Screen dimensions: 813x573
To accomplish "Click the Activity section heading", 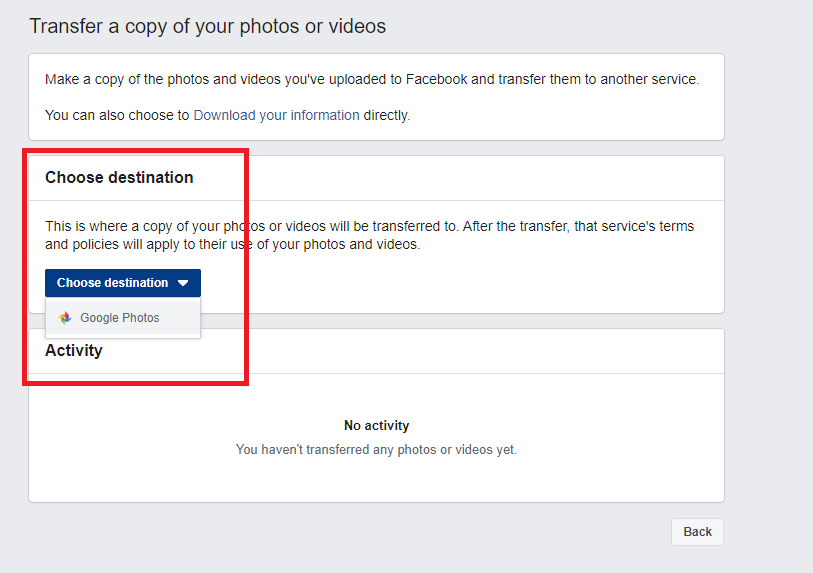I will point(74,351).
